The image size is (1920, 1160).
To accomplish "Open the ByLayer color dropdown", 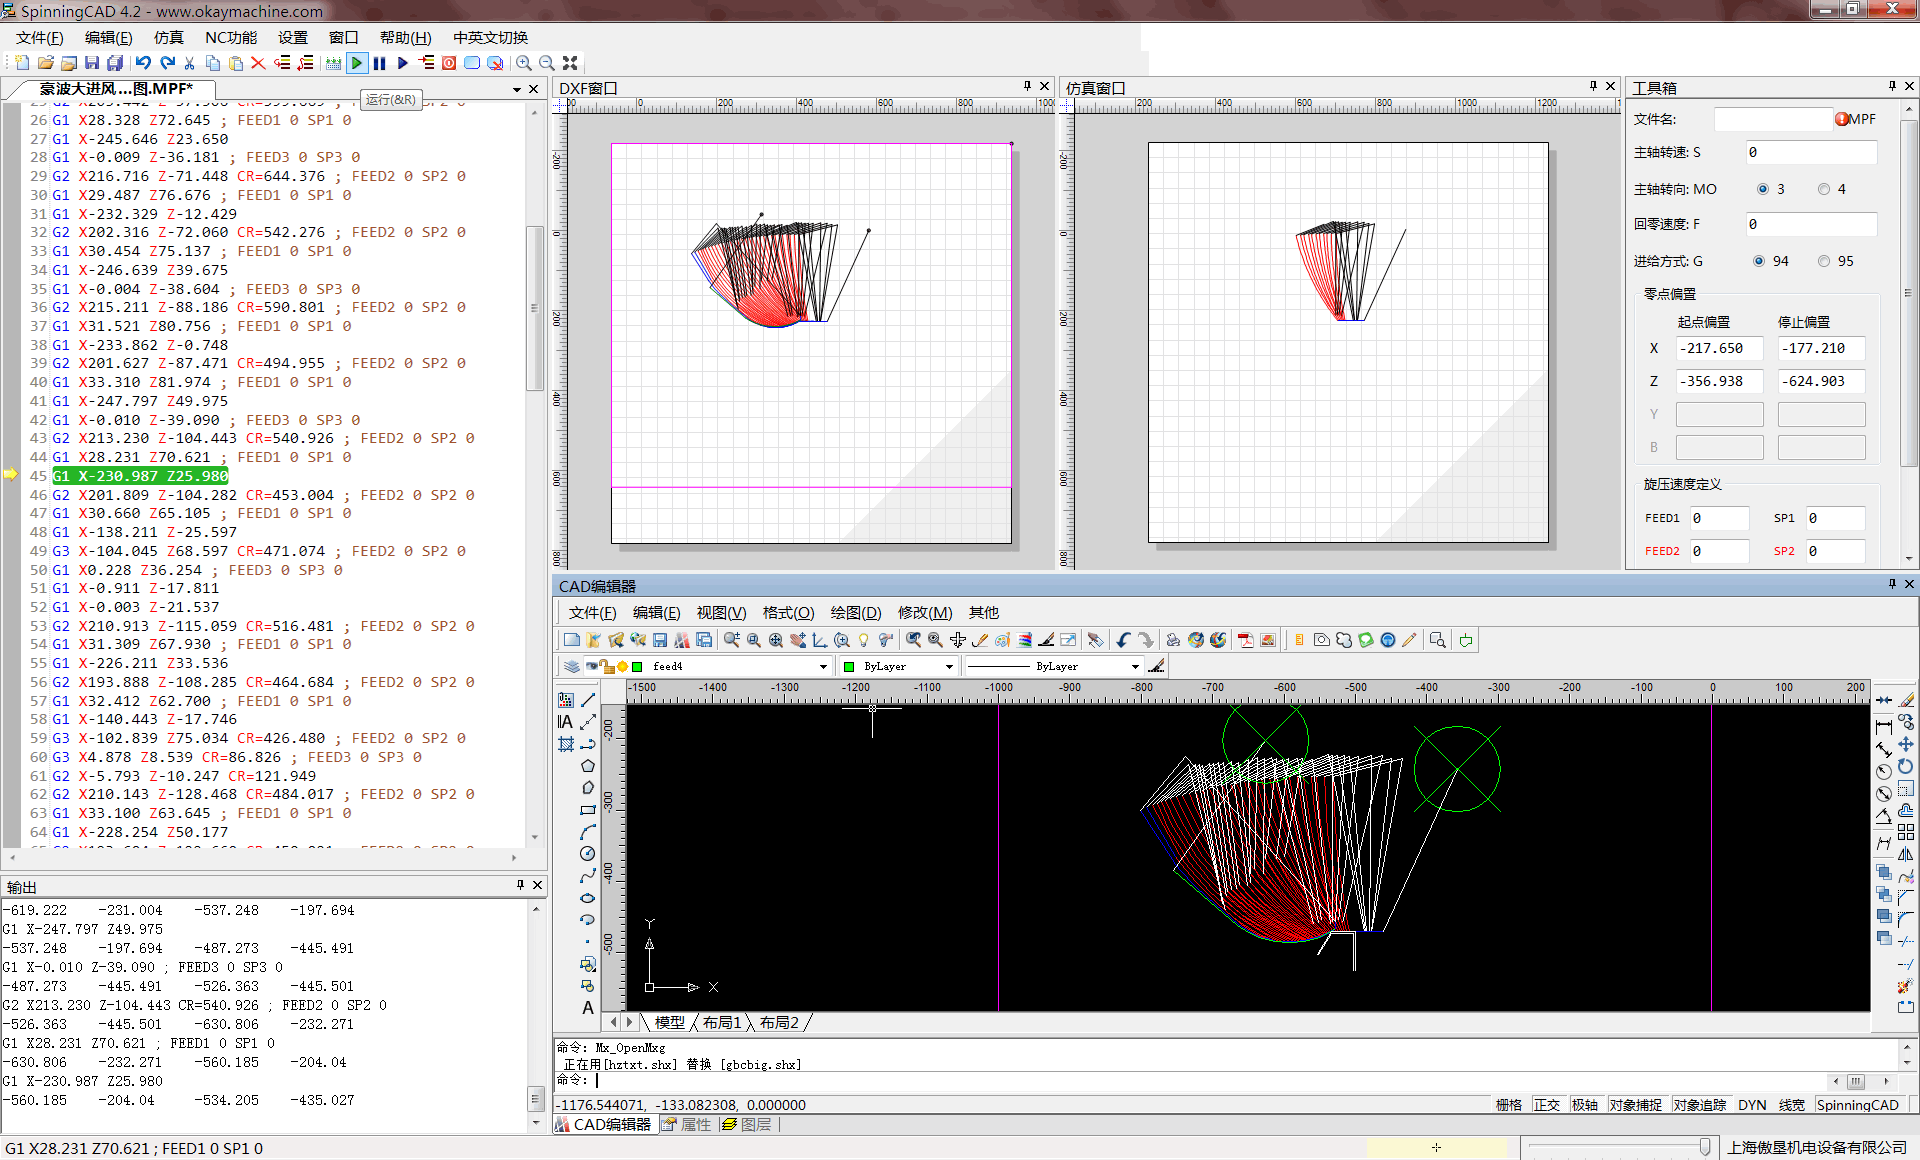I will pos(949,666).
